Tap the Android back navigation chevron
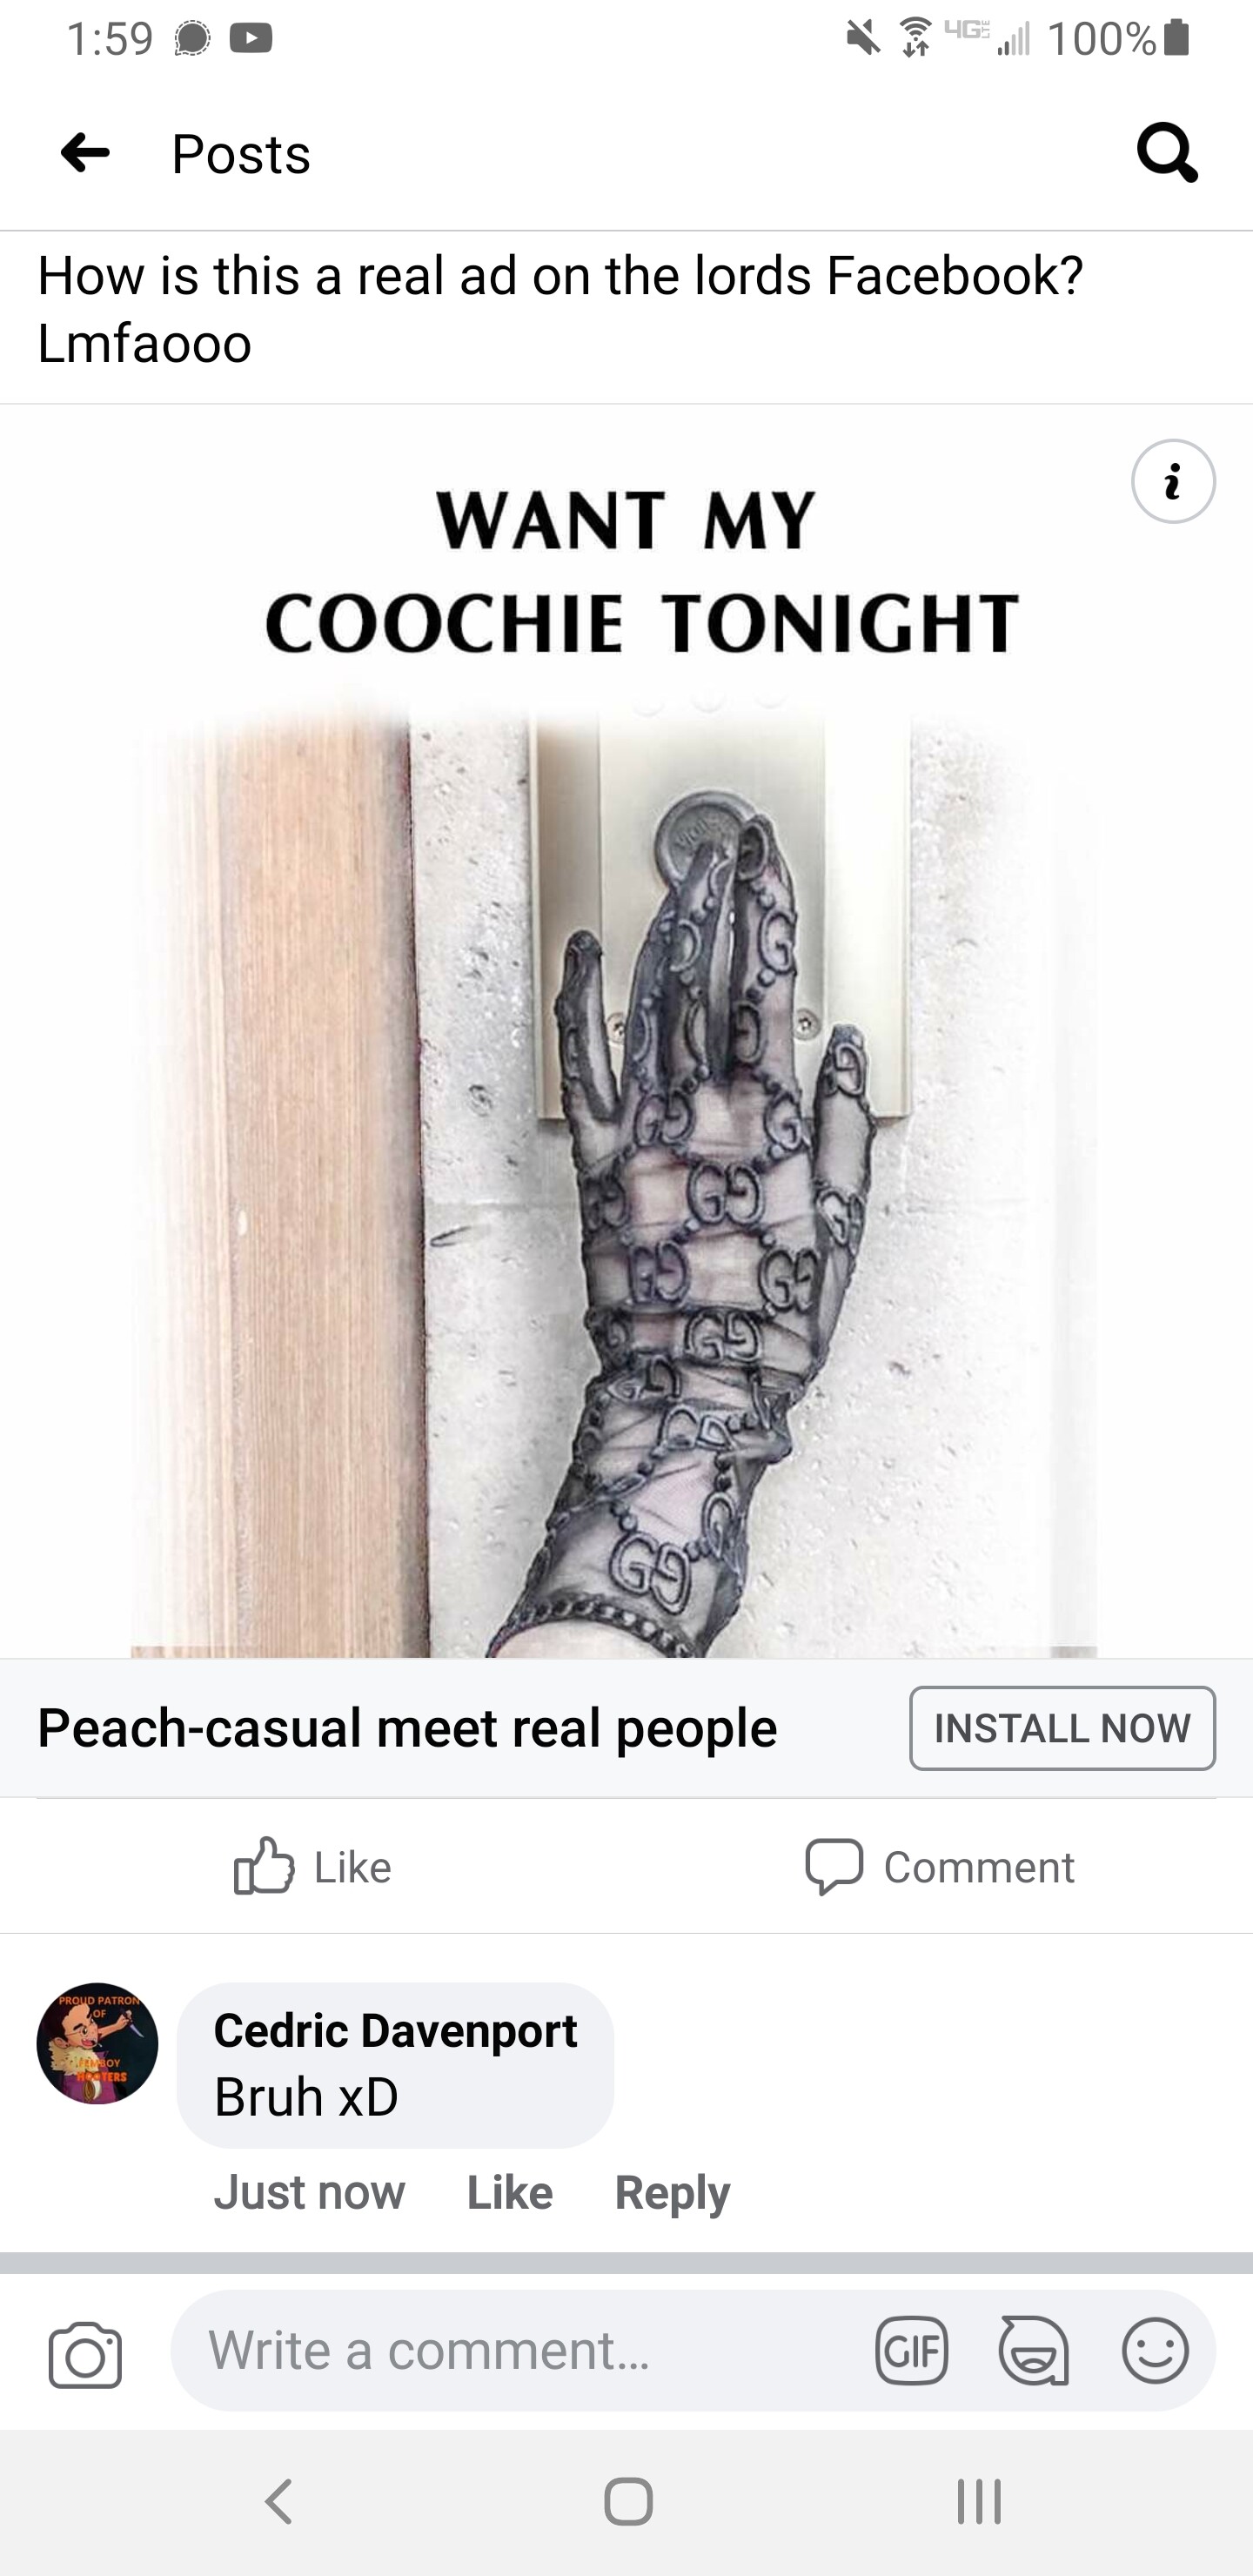 click(278, 2502)
